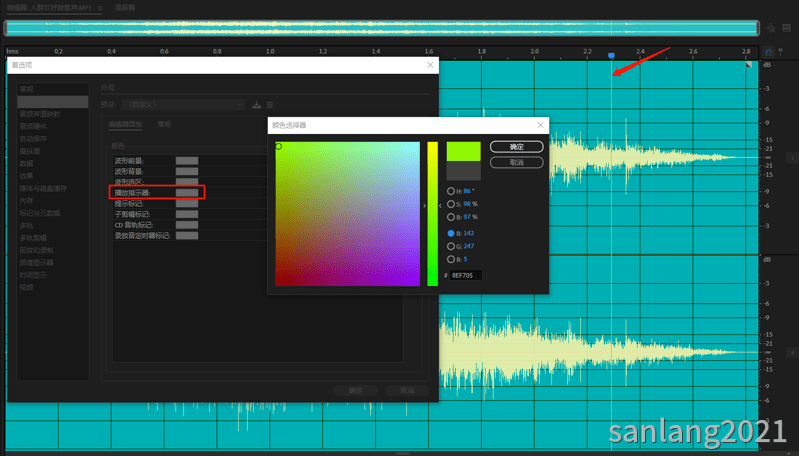Click the 子剪辑标记 color swatch
Image resolution: width=799 pixels, height=456 pixels.
click(187, 214)
